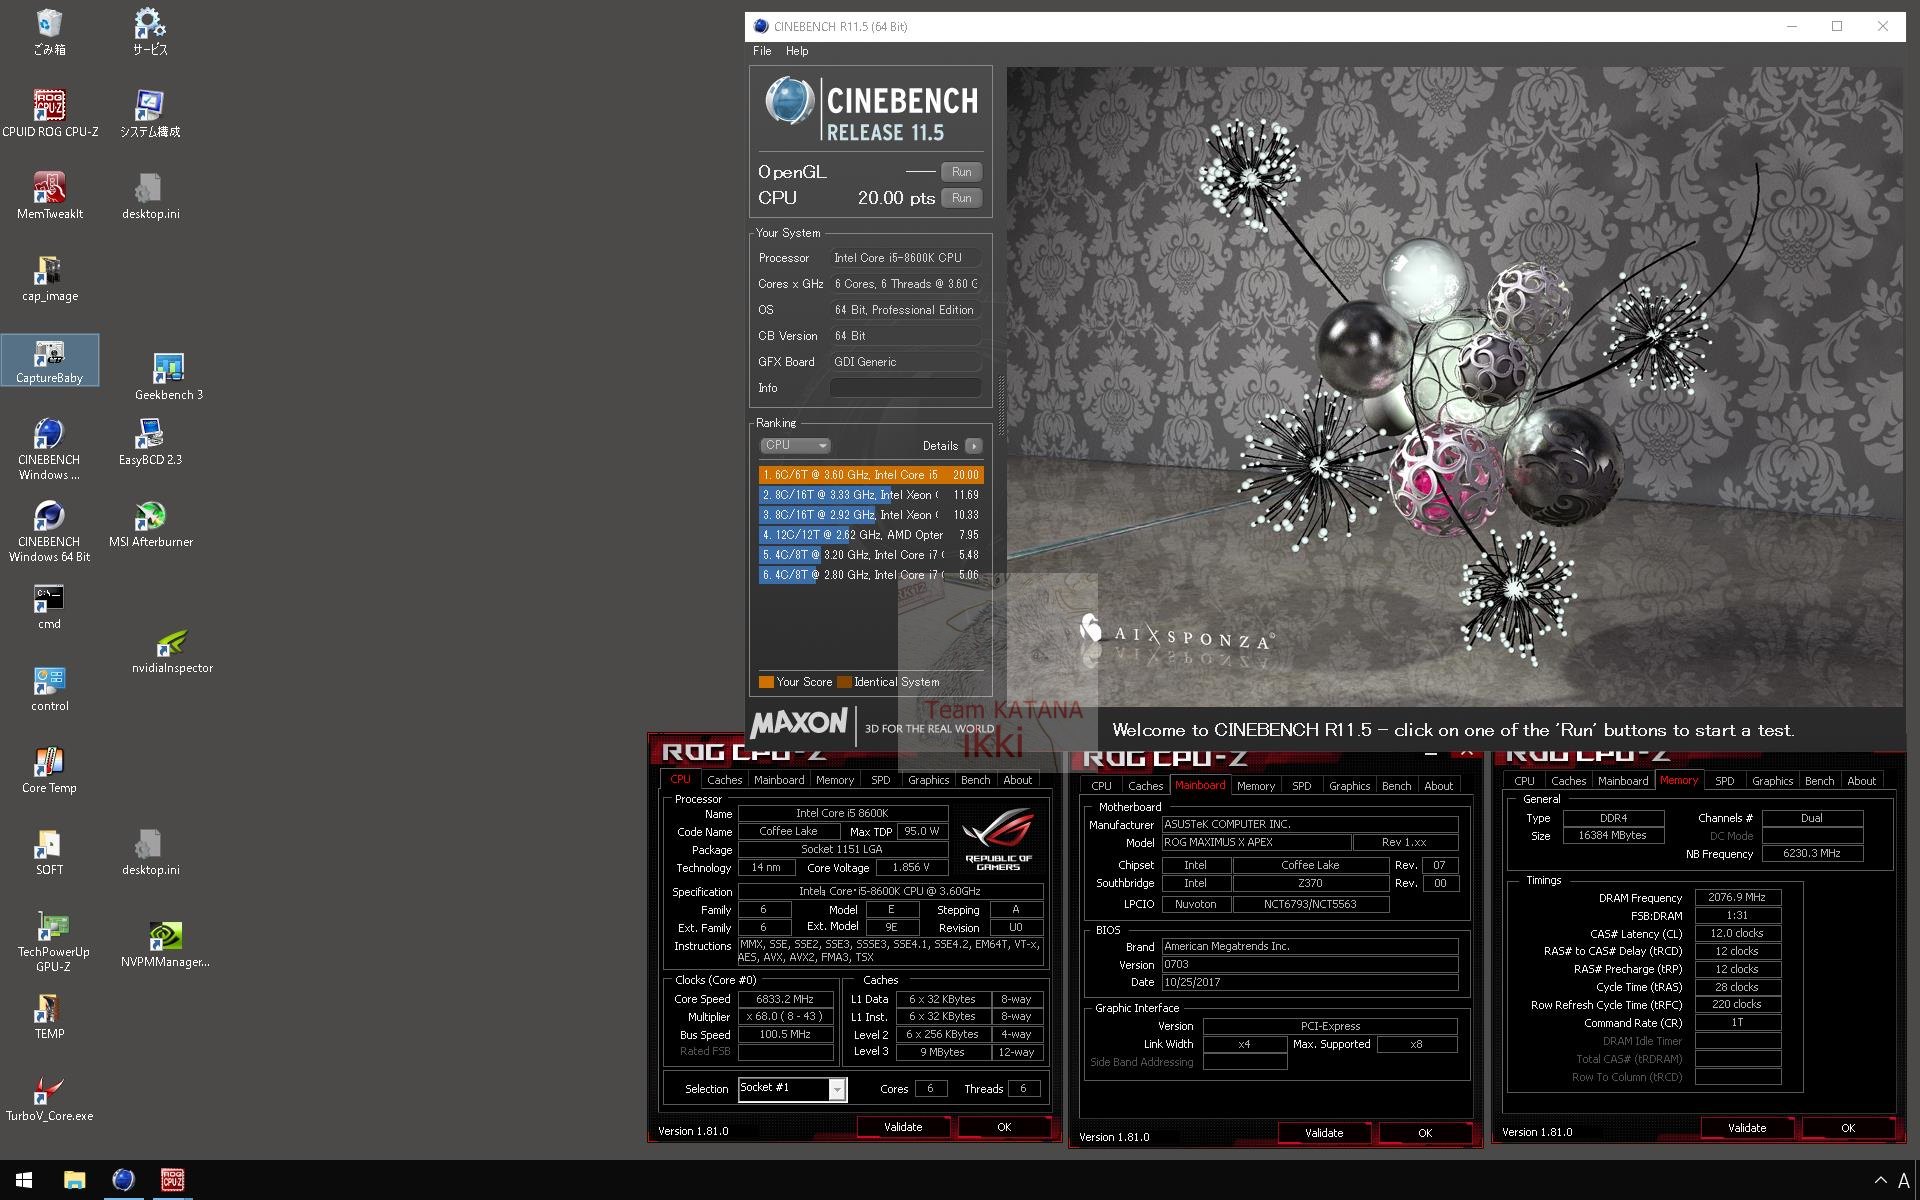1920x1200 pixels.
Task: Open CINEBENCH Windows desktop shortcut
Action: pyautogui.click(x=49, y=449)
